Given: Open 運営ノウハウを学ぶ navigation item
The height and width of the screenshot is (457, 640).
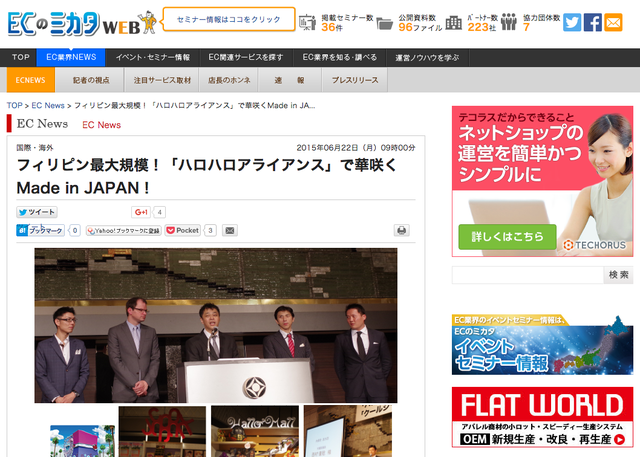Looking at the screenshot, I should coord(427,58).
